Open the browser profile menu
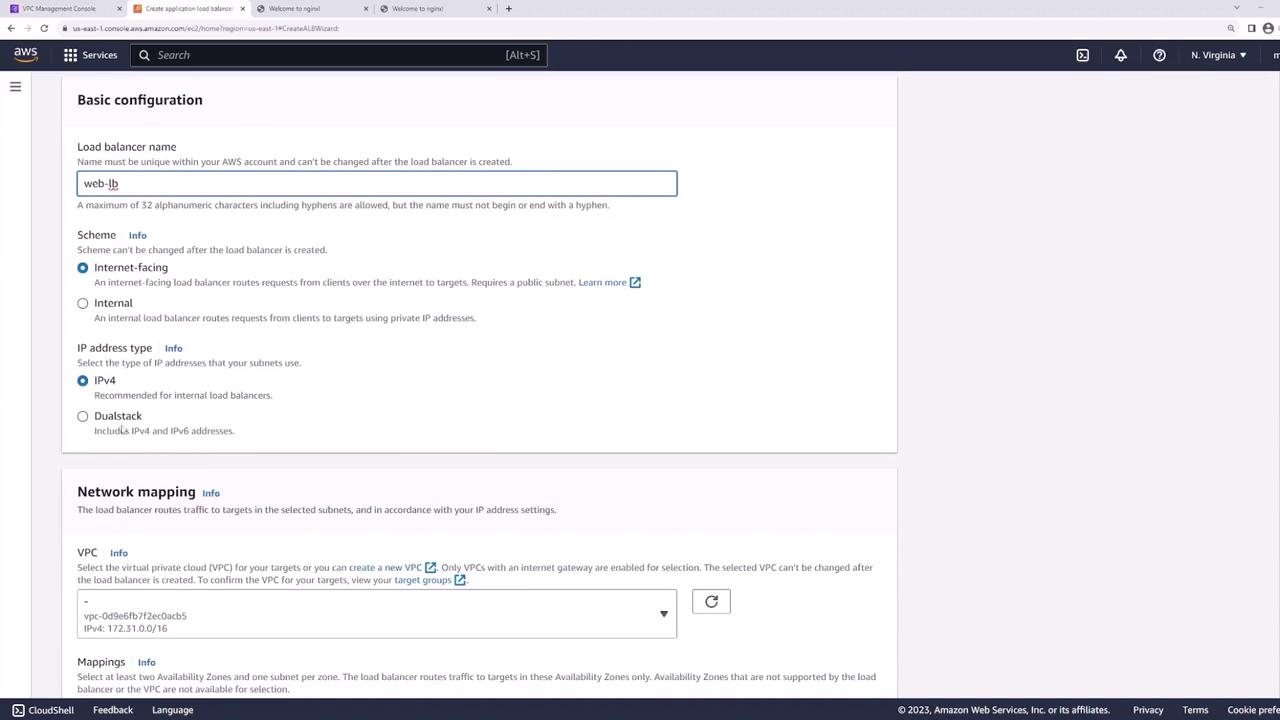The width and height of the screenshot is (1280, 720). (x=1268, y=28)
